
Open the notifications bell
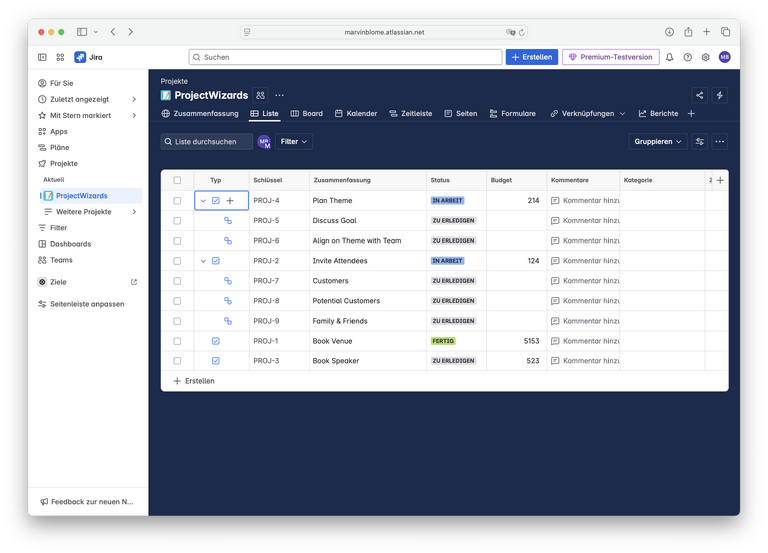(669, 57)
